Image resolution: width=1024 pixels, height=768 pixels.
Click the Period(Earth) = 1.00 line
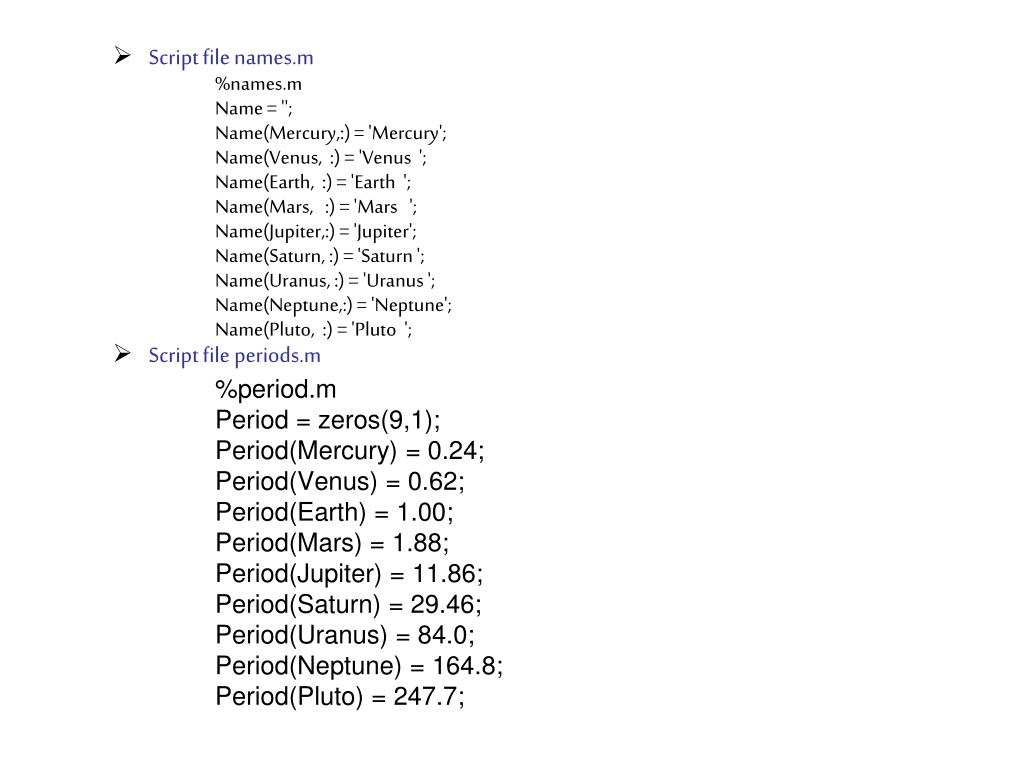click(334, 512)
